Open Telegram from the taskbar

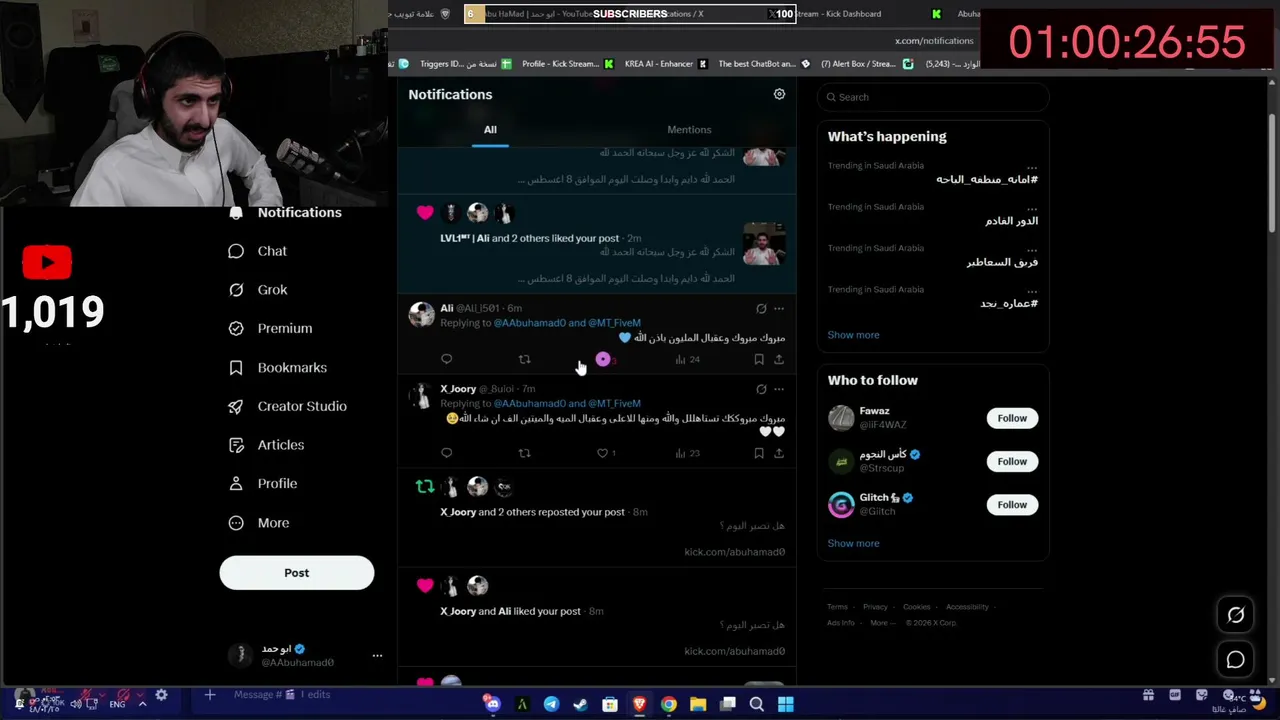click(x=551, y=705)
